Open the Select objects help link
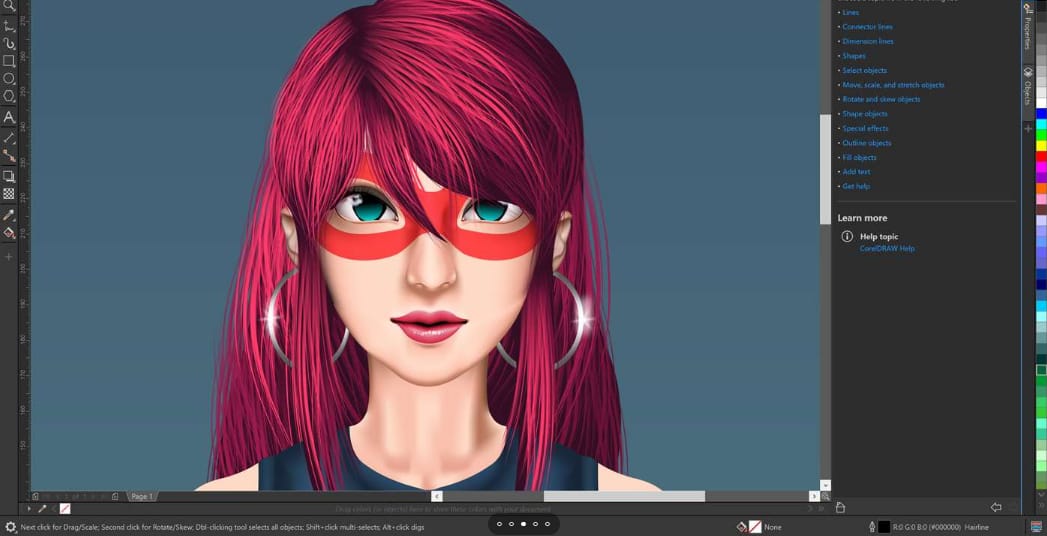Image resolution: width=1047 pixels, height=536 pixels. tap(865, 70)
